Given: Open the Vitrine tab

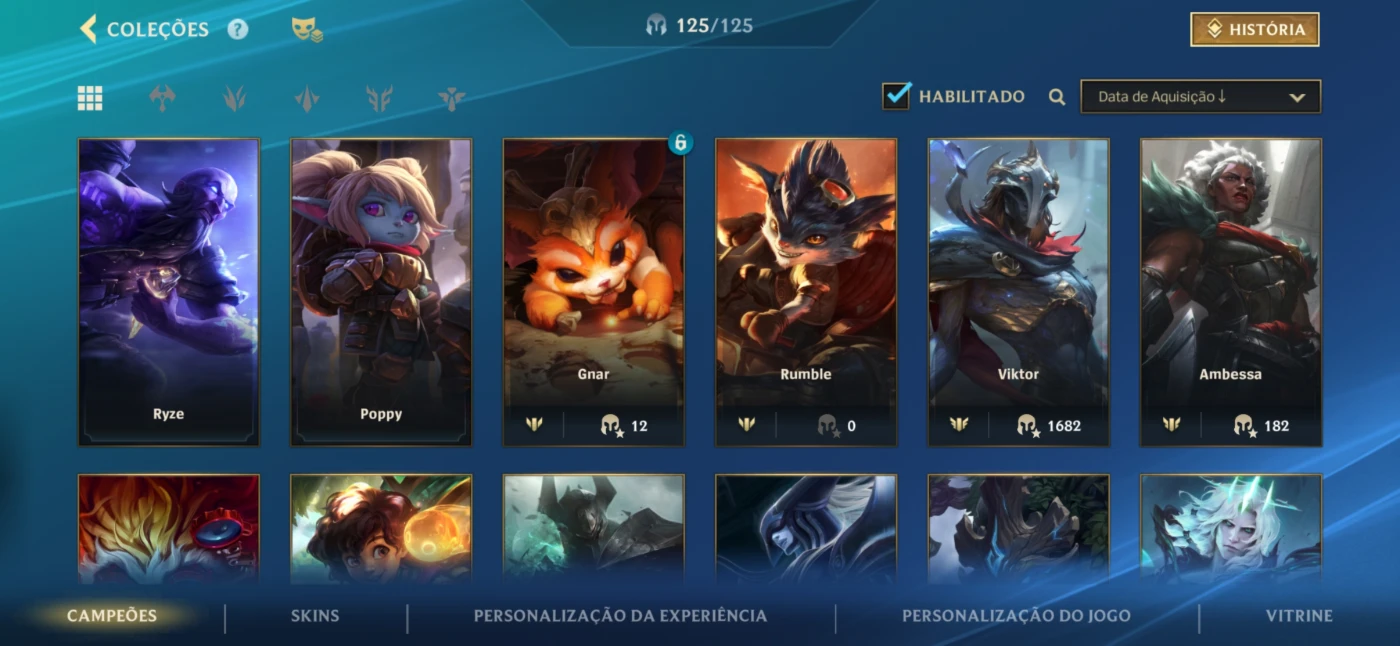Looking at the screenshot, I should (x=1299, y=616).
